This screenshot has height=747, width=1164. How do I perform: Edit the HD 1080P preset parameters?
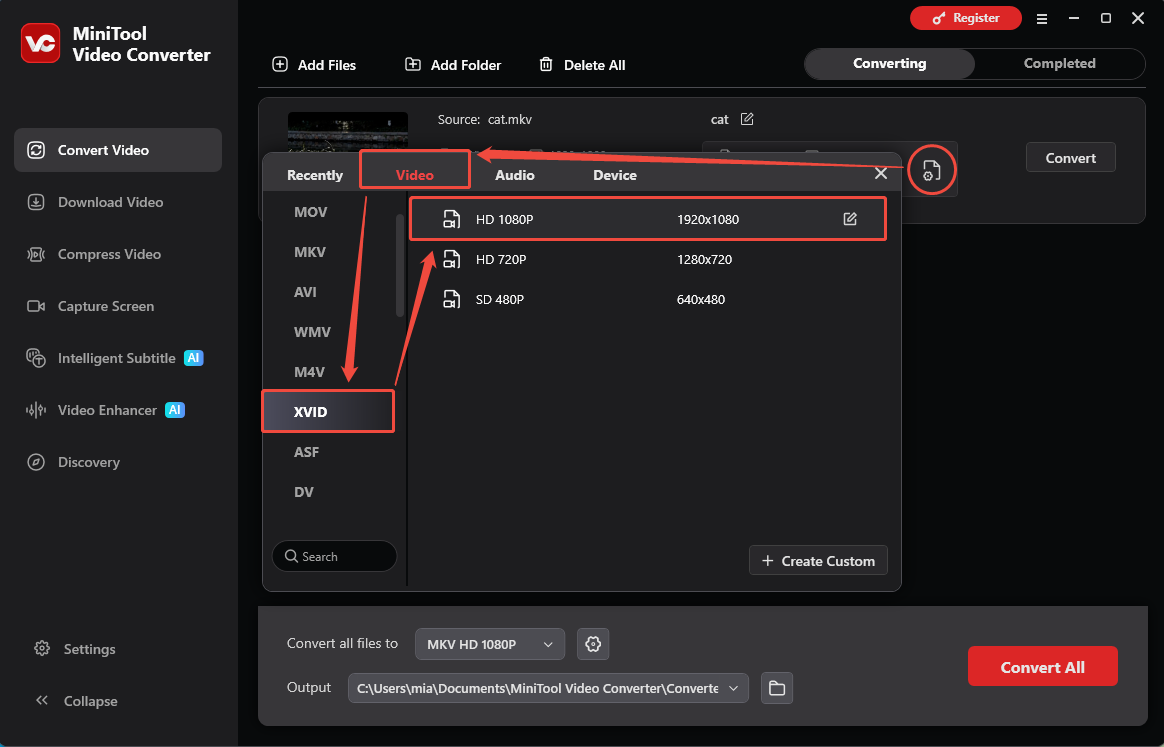tap(850, 219)
